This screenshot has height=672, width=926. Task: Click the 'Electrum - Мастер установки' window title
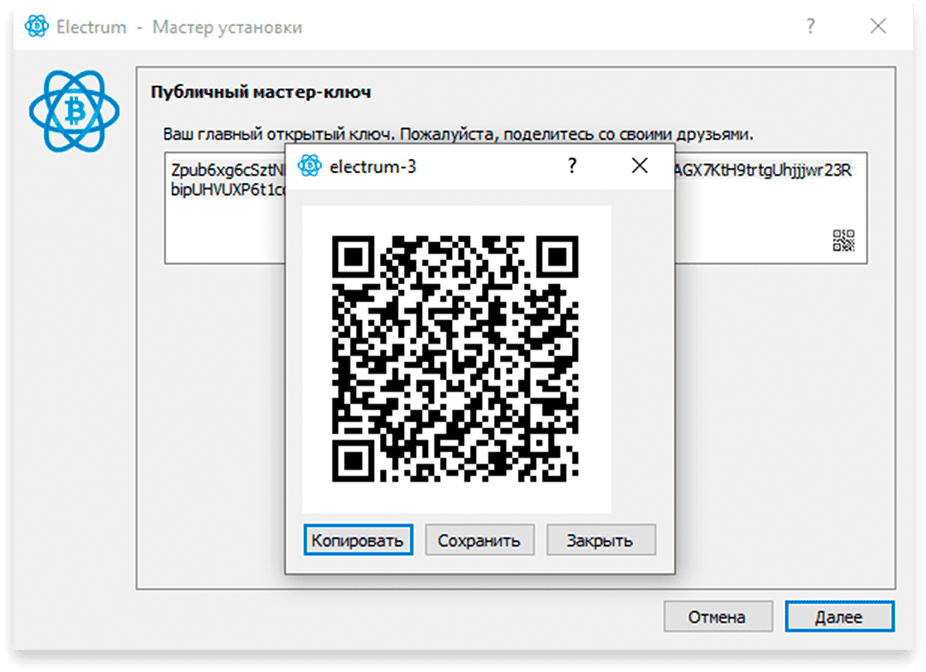pos(179,27)
